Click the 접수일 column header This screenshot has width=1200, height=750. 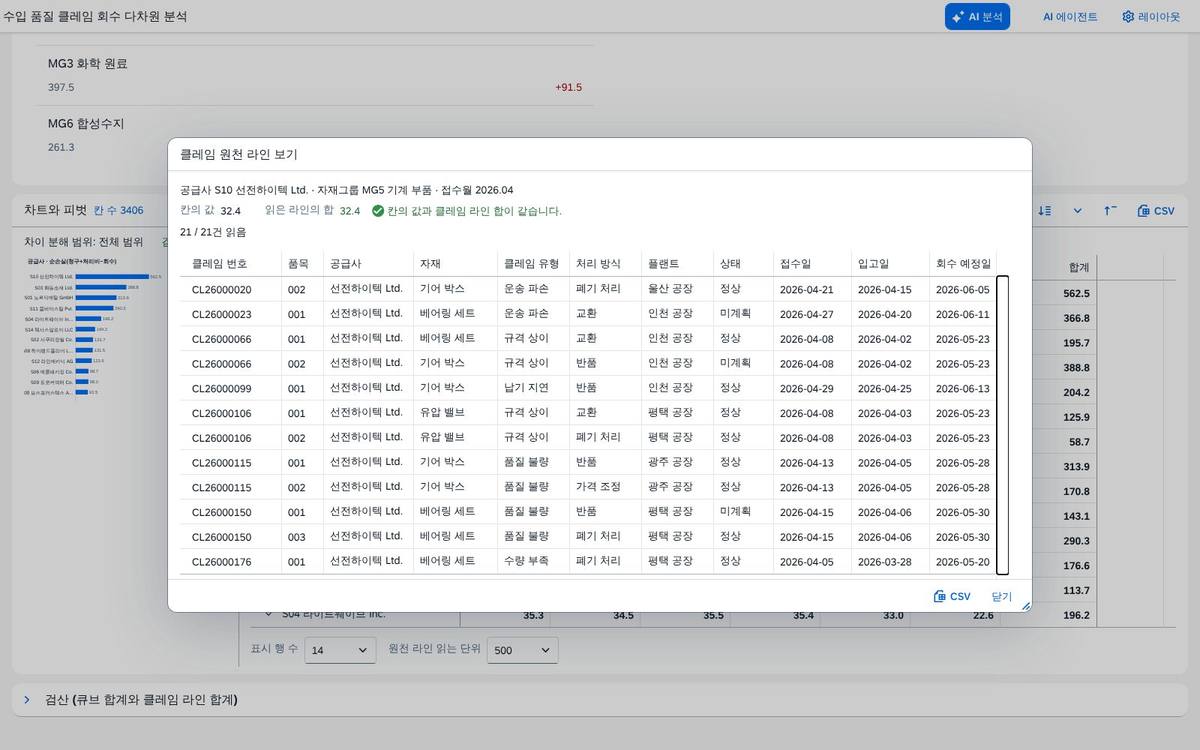(x=812, y=264)
